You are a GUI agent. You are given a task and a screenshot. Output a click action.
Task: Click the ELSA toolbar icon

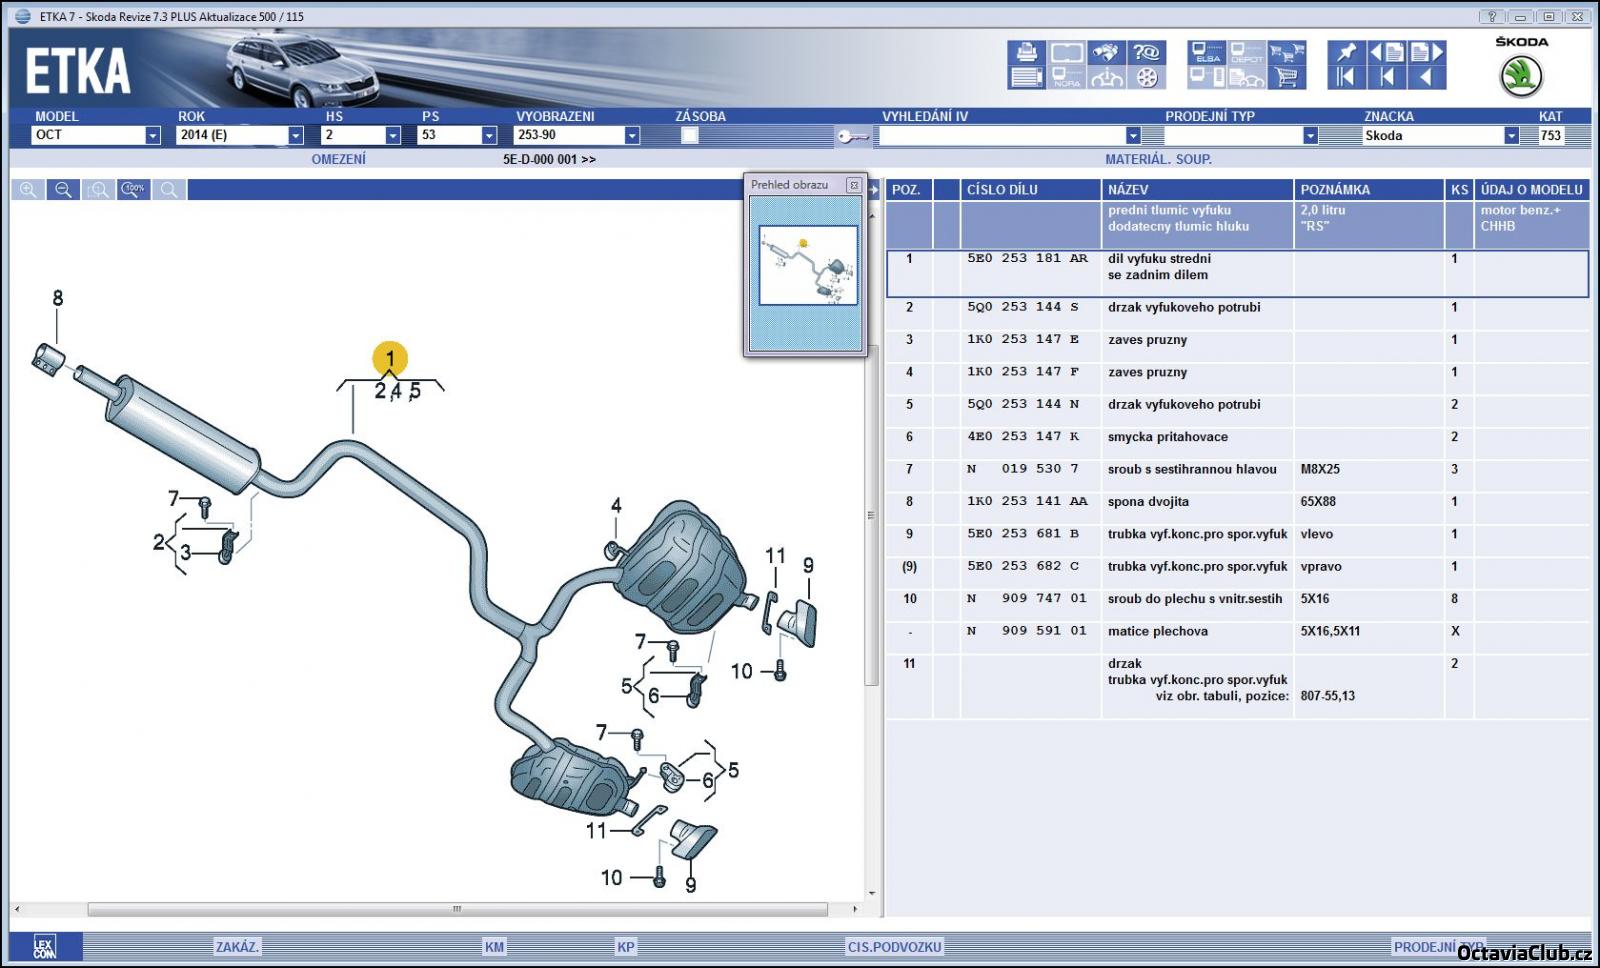coord(1207,53)
